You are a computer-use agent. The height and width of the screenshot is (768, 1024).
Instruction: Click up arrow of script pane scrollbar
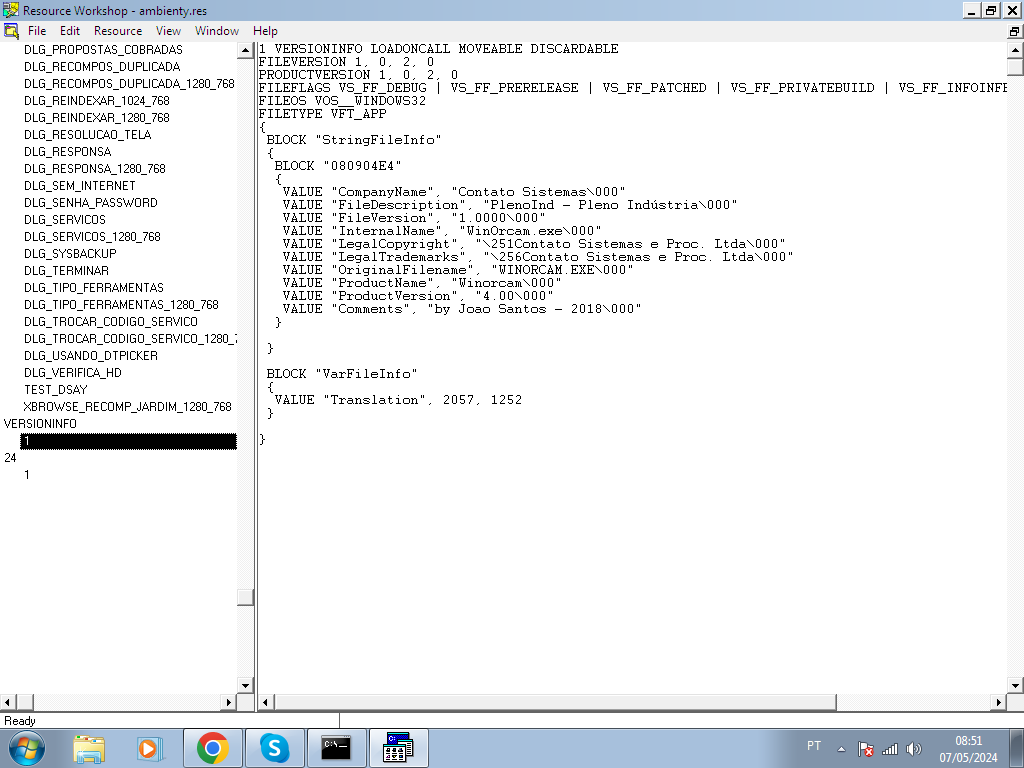1016,50
